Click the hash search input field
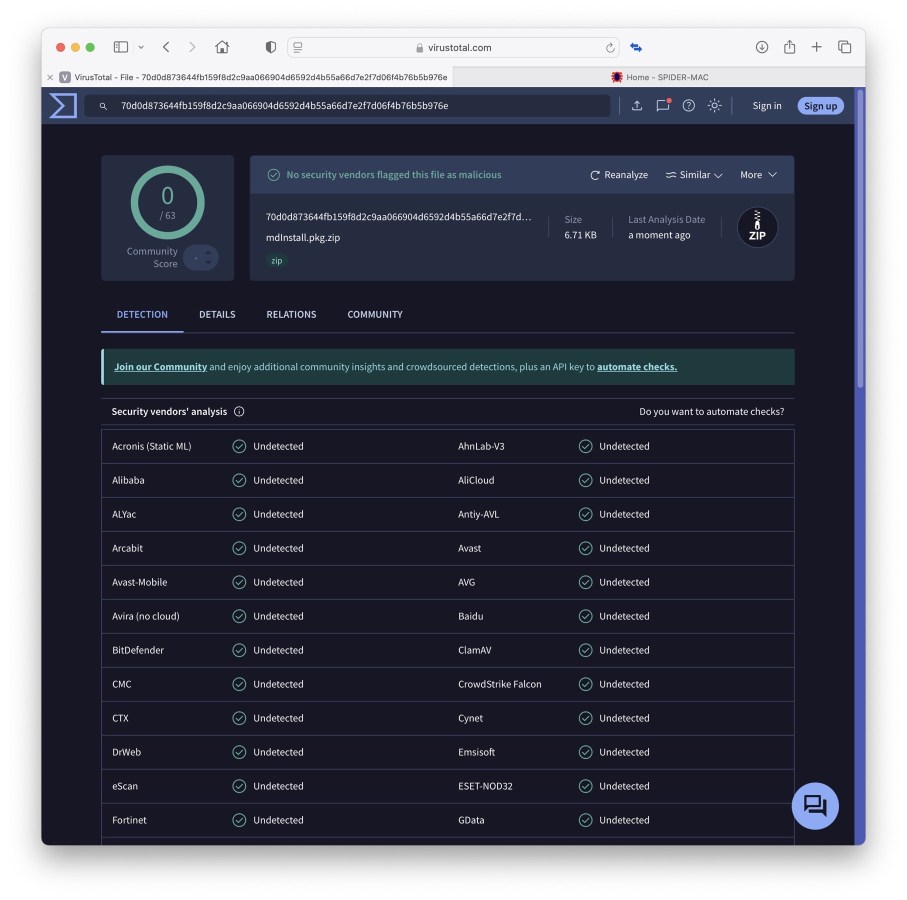The image size is (907, 900). (x=347, y=106)
